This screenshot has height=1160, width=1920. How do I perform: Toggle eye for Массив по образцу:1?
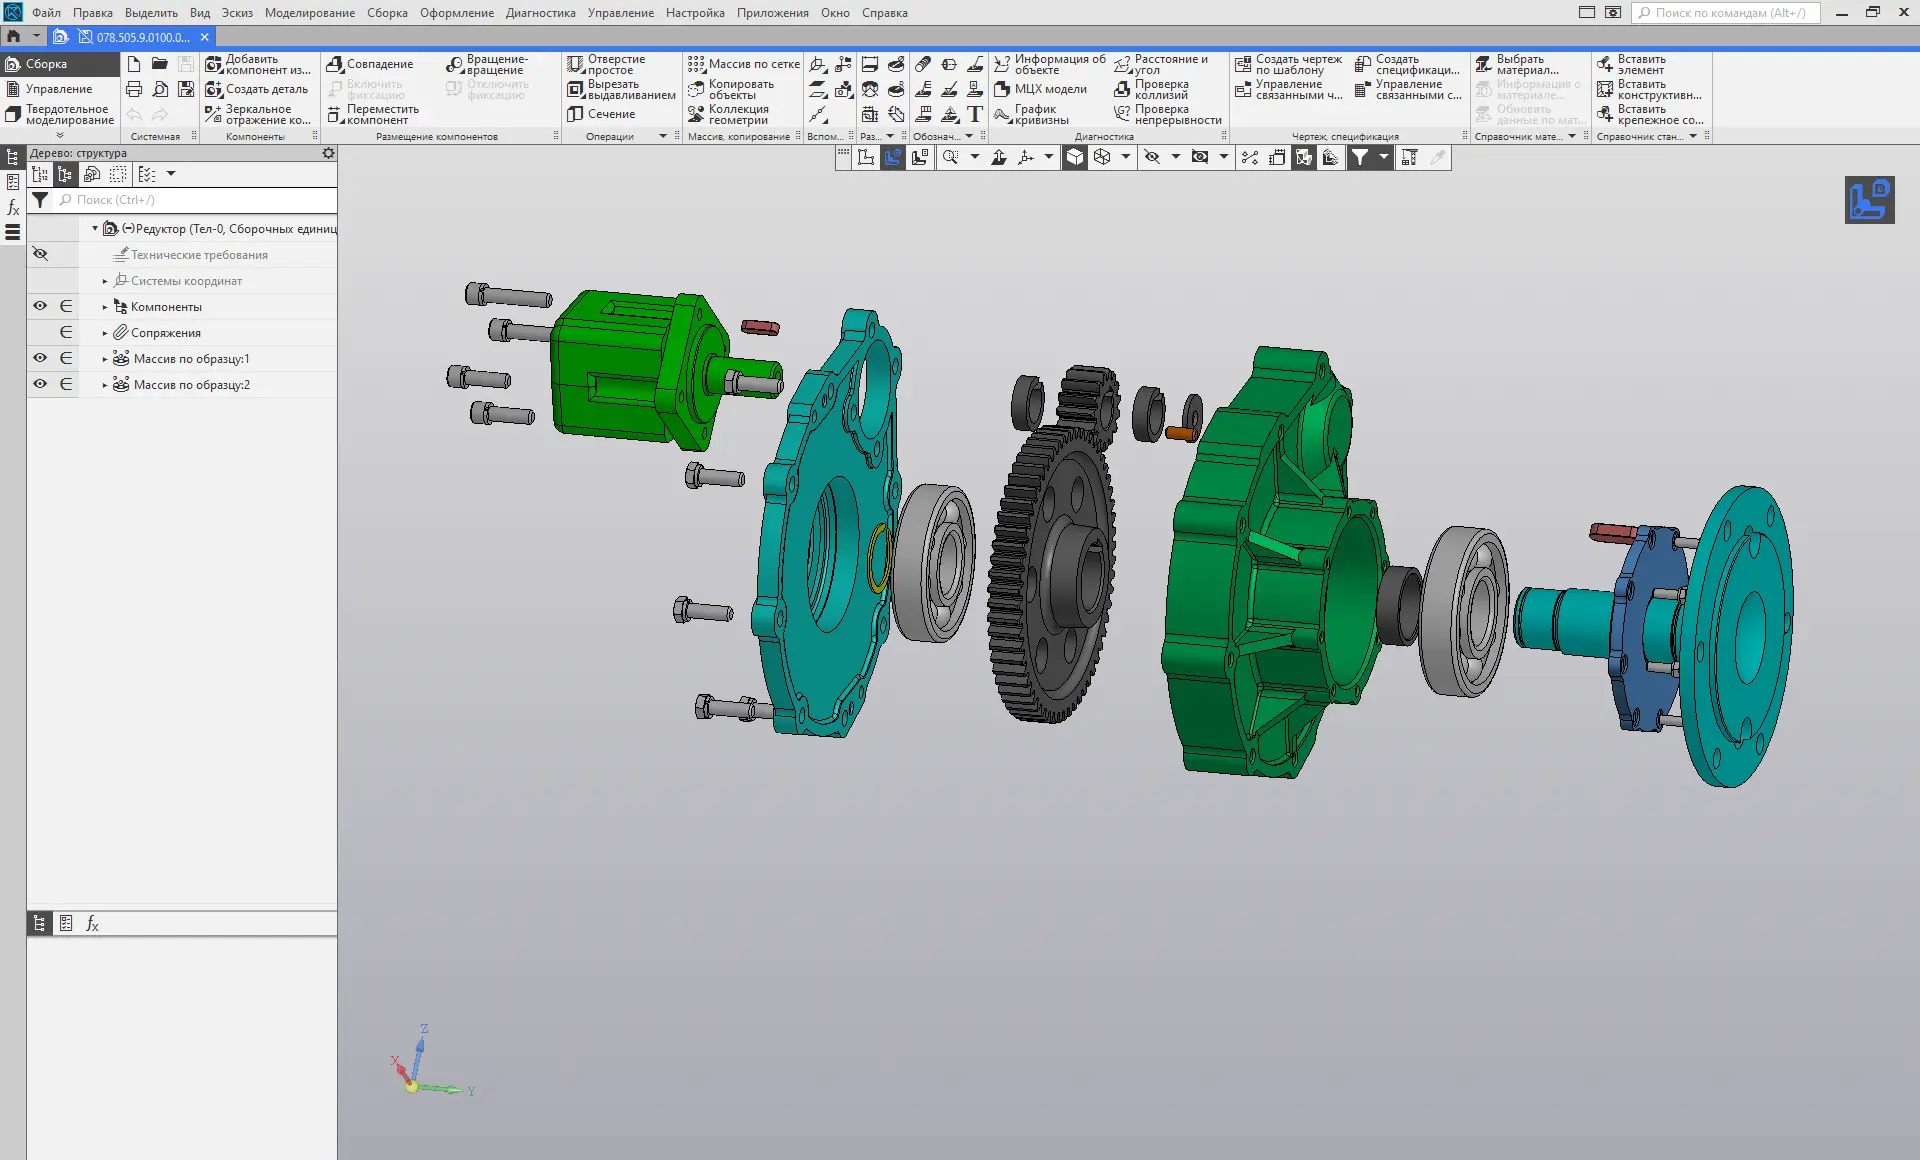40,358
